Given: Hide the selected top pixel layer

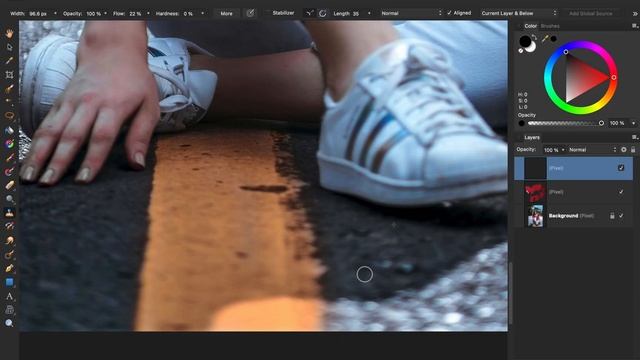Looking at the screenshot, I should [x=621, y=168].
